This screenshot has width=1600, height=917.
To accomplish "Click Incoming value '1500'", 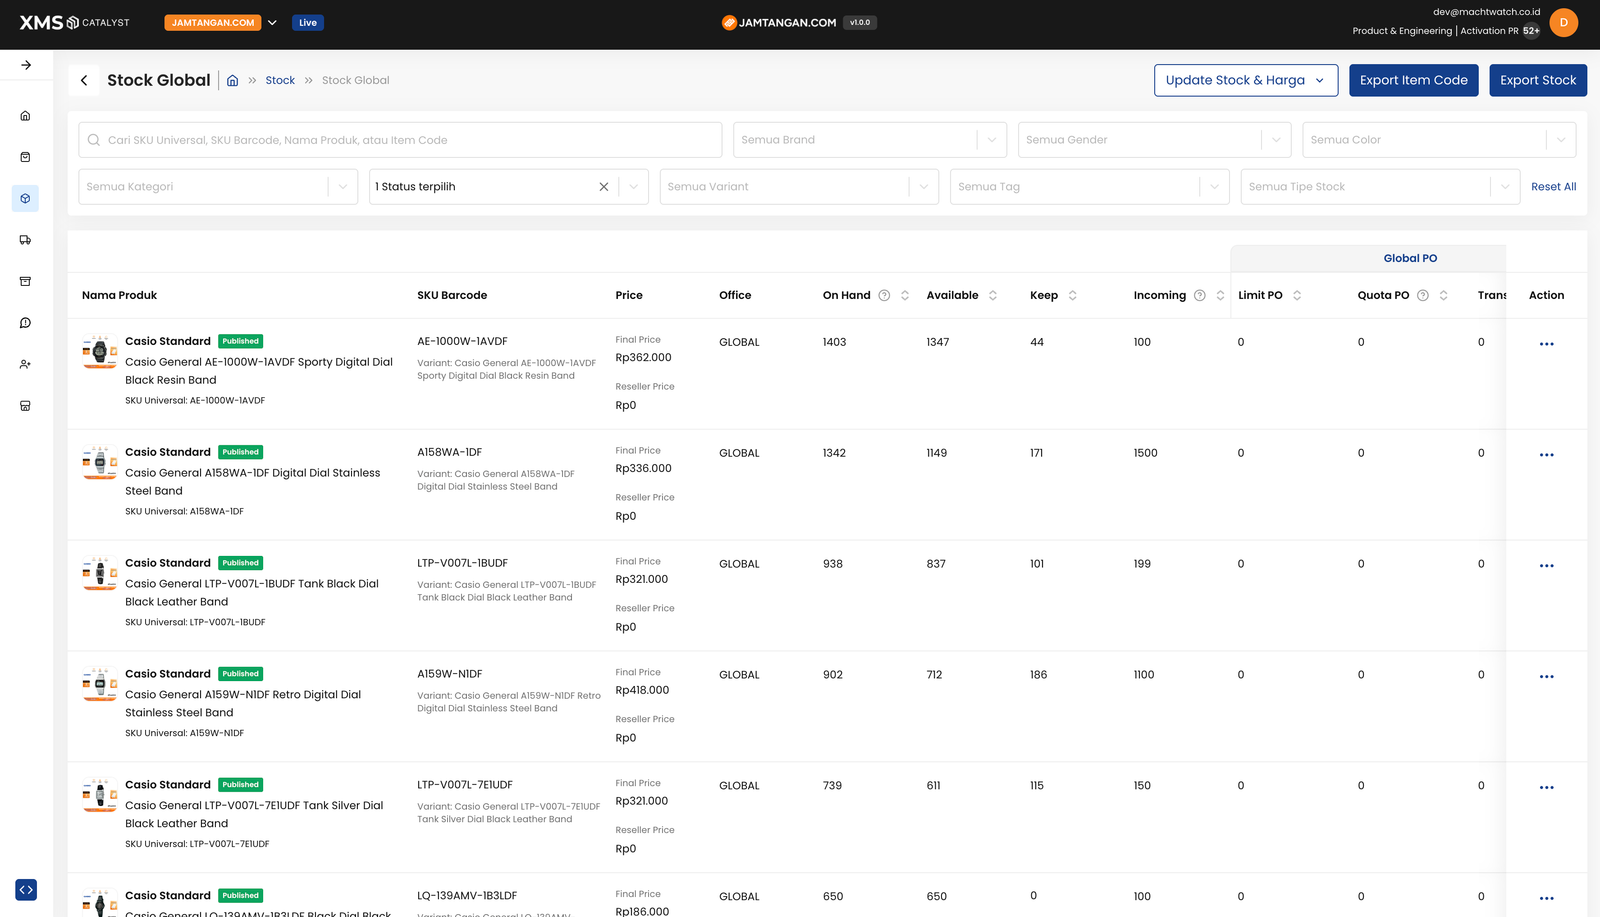I will coord(1145,454).
